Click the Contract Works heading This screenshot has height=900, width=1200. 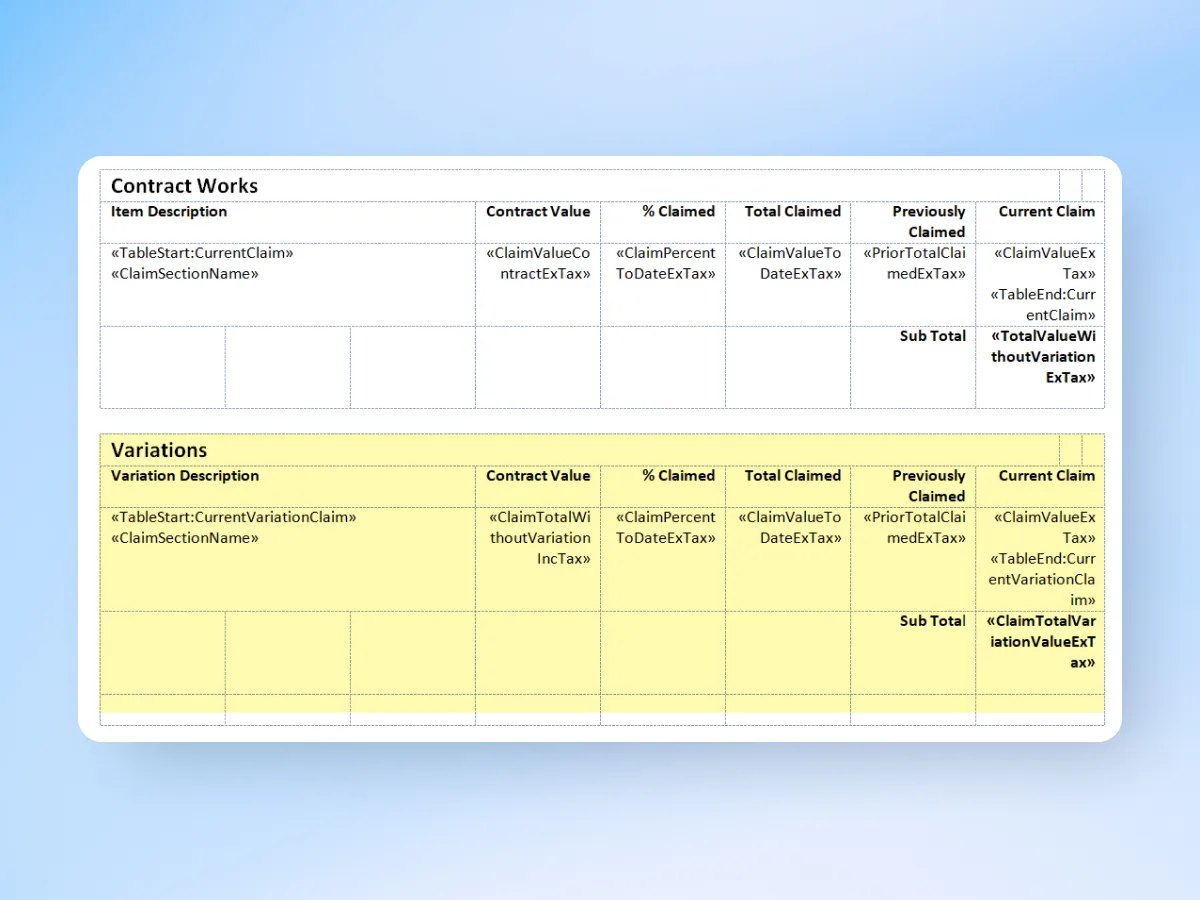pyautogui.click(x=184, y=186)
